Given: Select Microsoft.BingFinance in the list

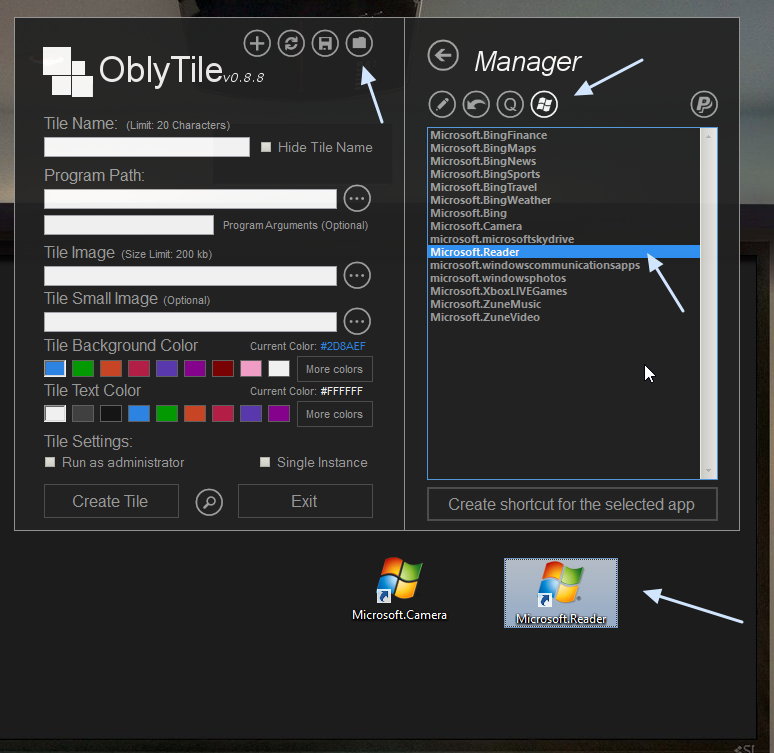Looking at the screenshot, I should (564, 135).
